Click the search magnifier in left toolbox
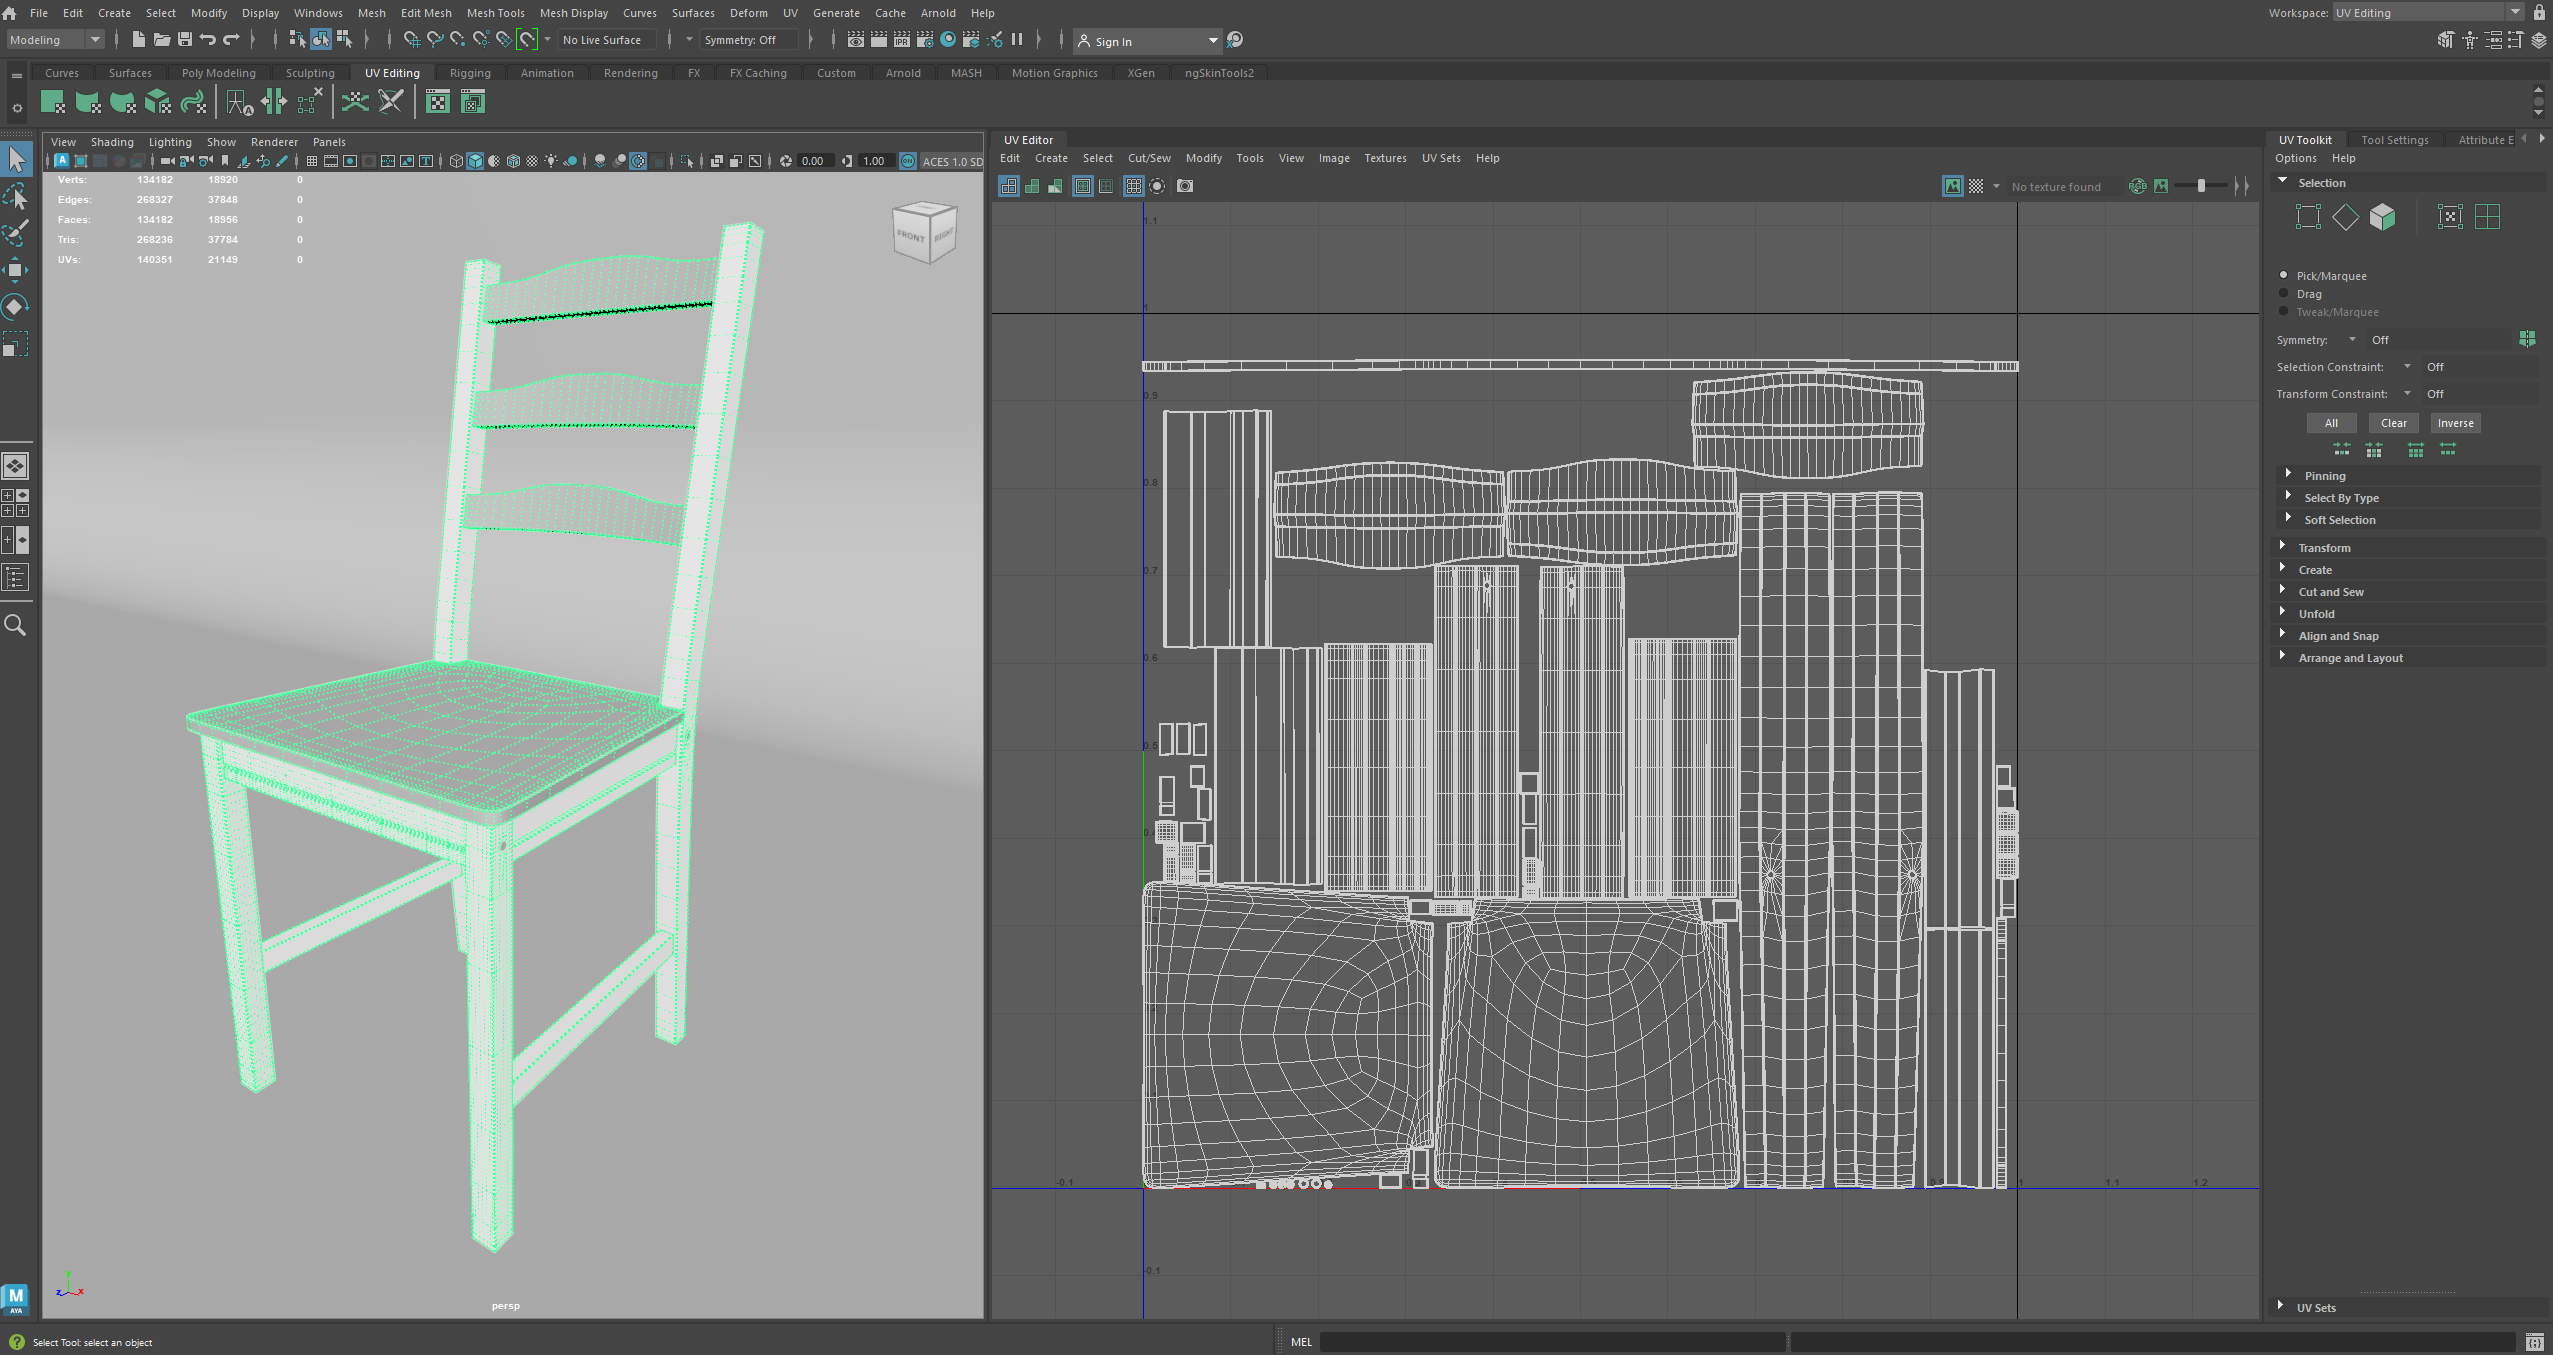The height and width of the screenshot is (1355, 2553). click(16, 625)
